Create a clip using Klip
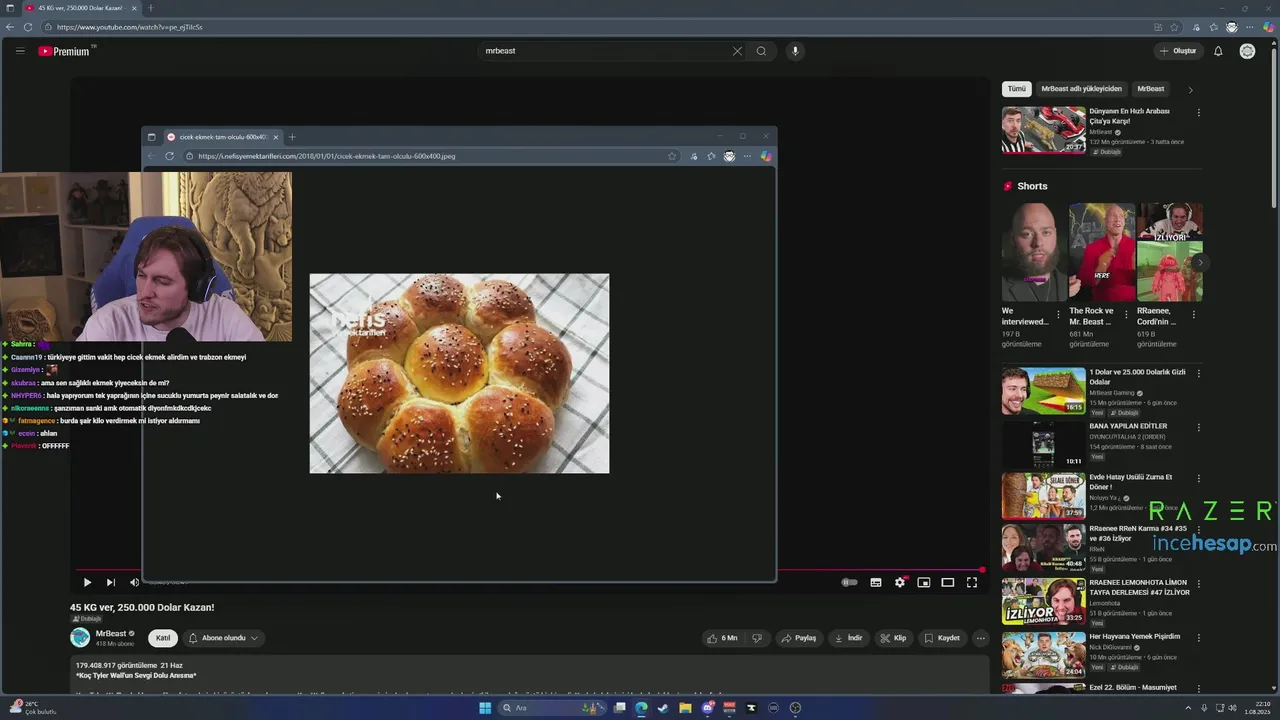This screenshot has width=1280, height=720. click(893, 638)
